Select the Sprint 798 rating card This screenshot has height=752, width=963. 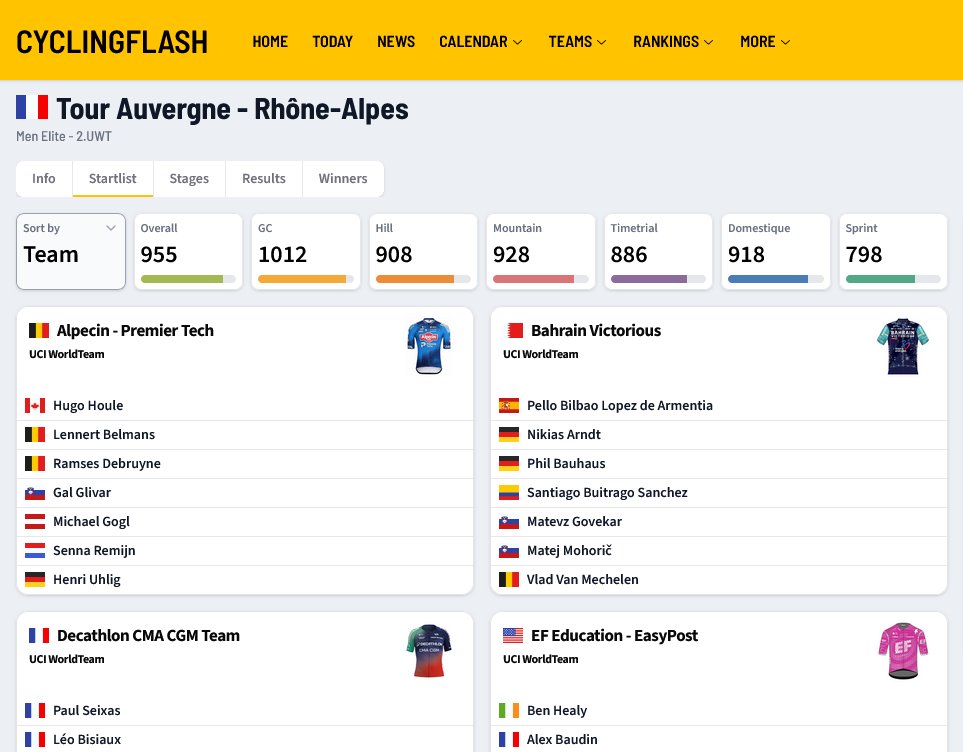coord(893,251)
